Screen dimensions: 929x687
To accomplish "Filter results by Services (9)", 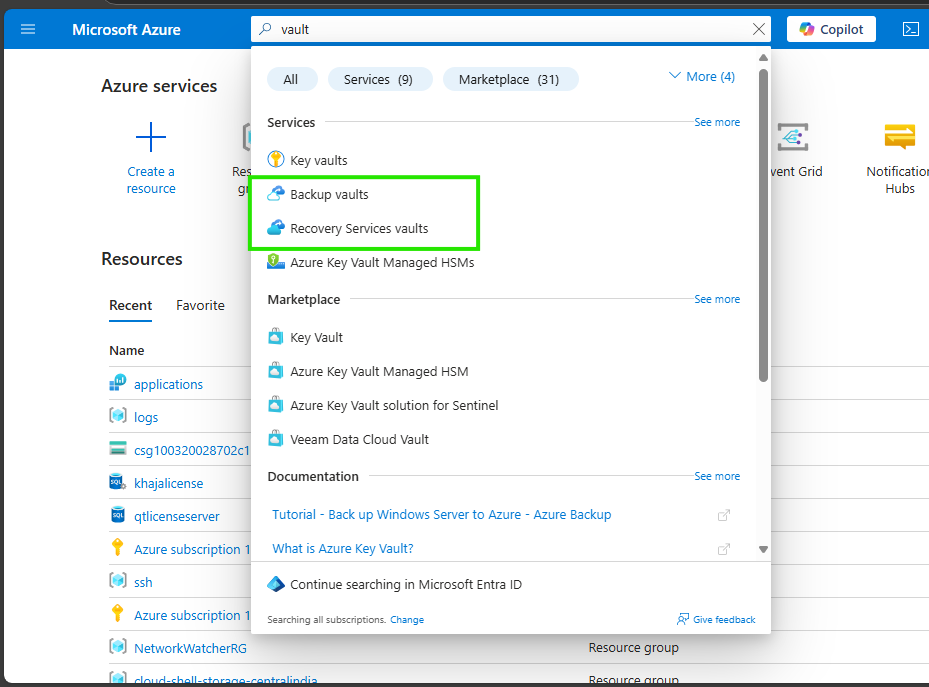I will coord(379,79).
